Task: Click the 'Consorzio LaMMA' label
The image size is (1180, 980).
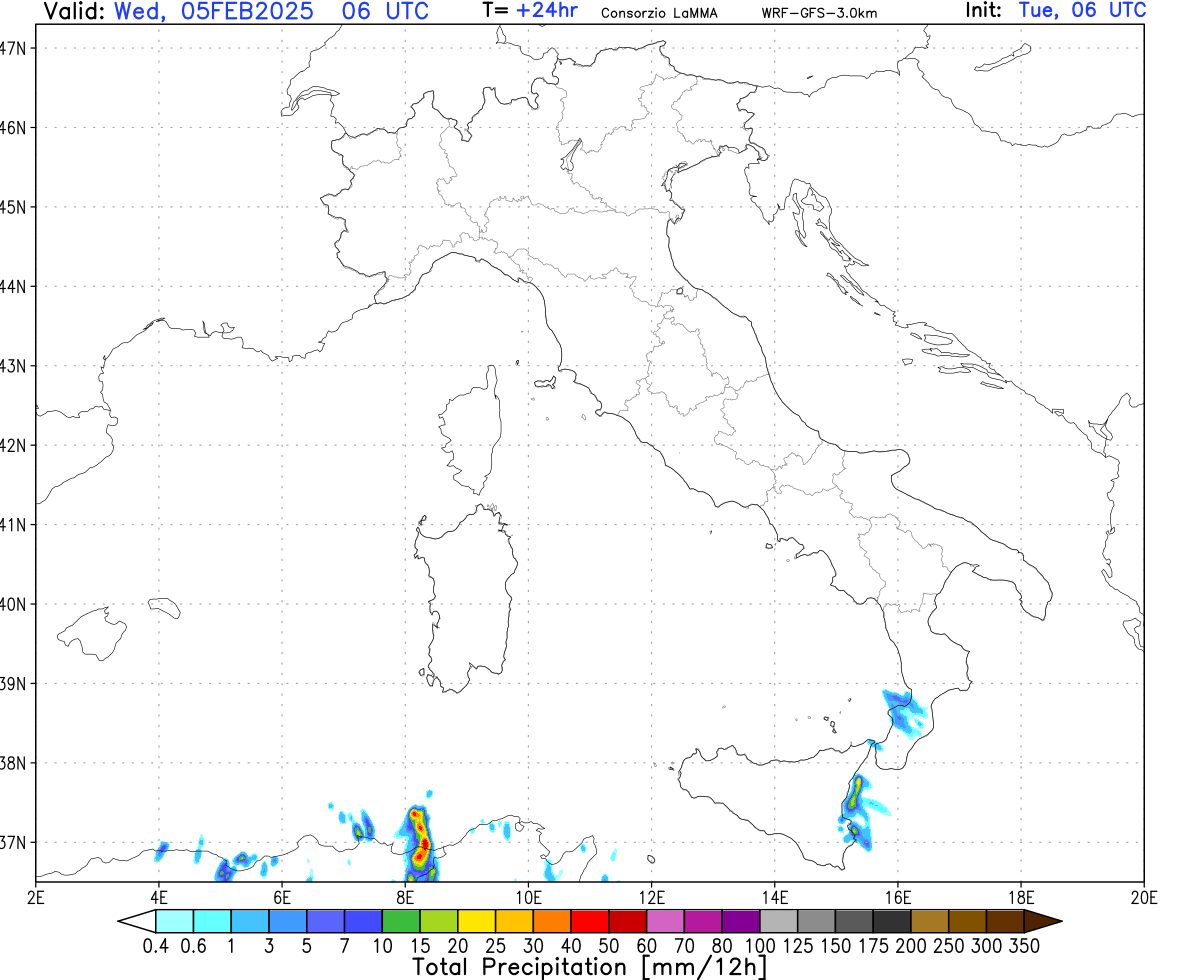Action: coord(659,14)
